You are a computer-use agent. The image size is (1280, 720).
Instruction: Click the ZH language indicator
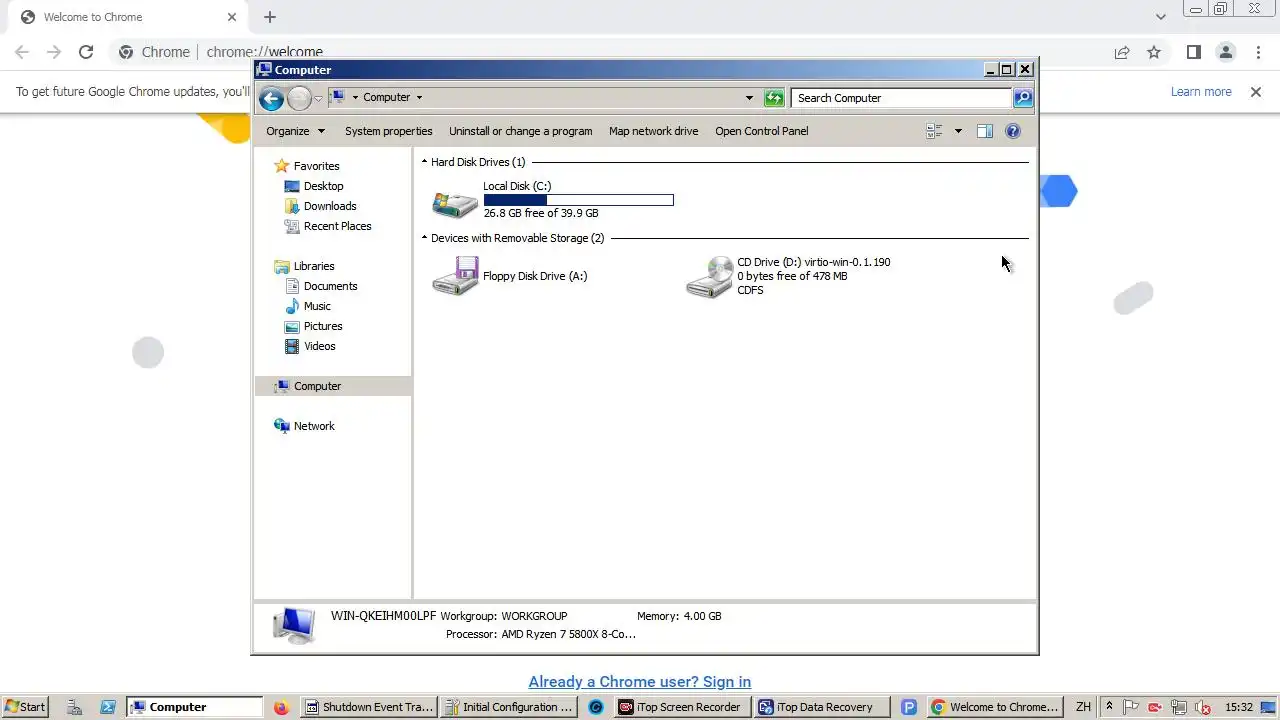[1083, 707]
